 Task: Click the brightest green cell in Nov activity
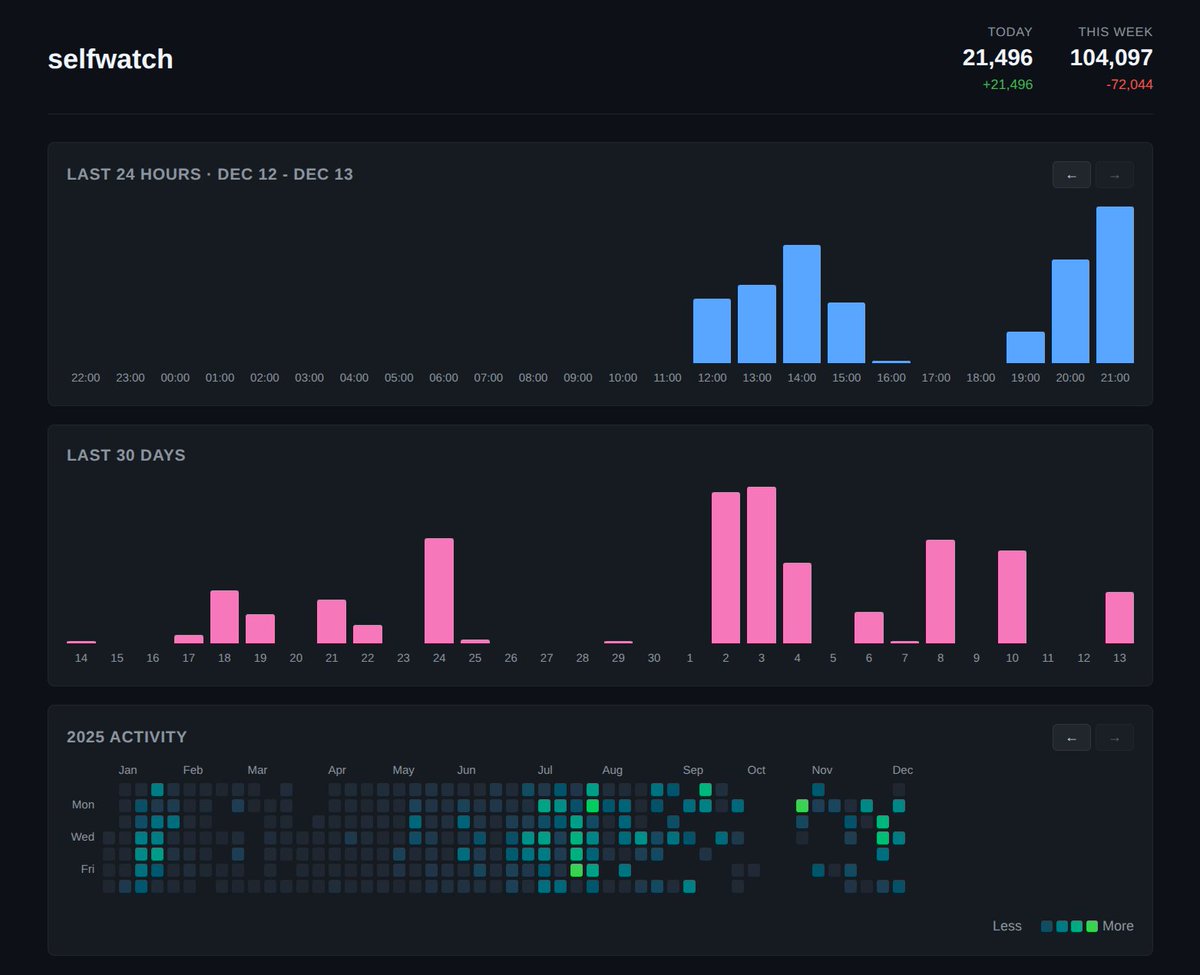pos(801,805)
